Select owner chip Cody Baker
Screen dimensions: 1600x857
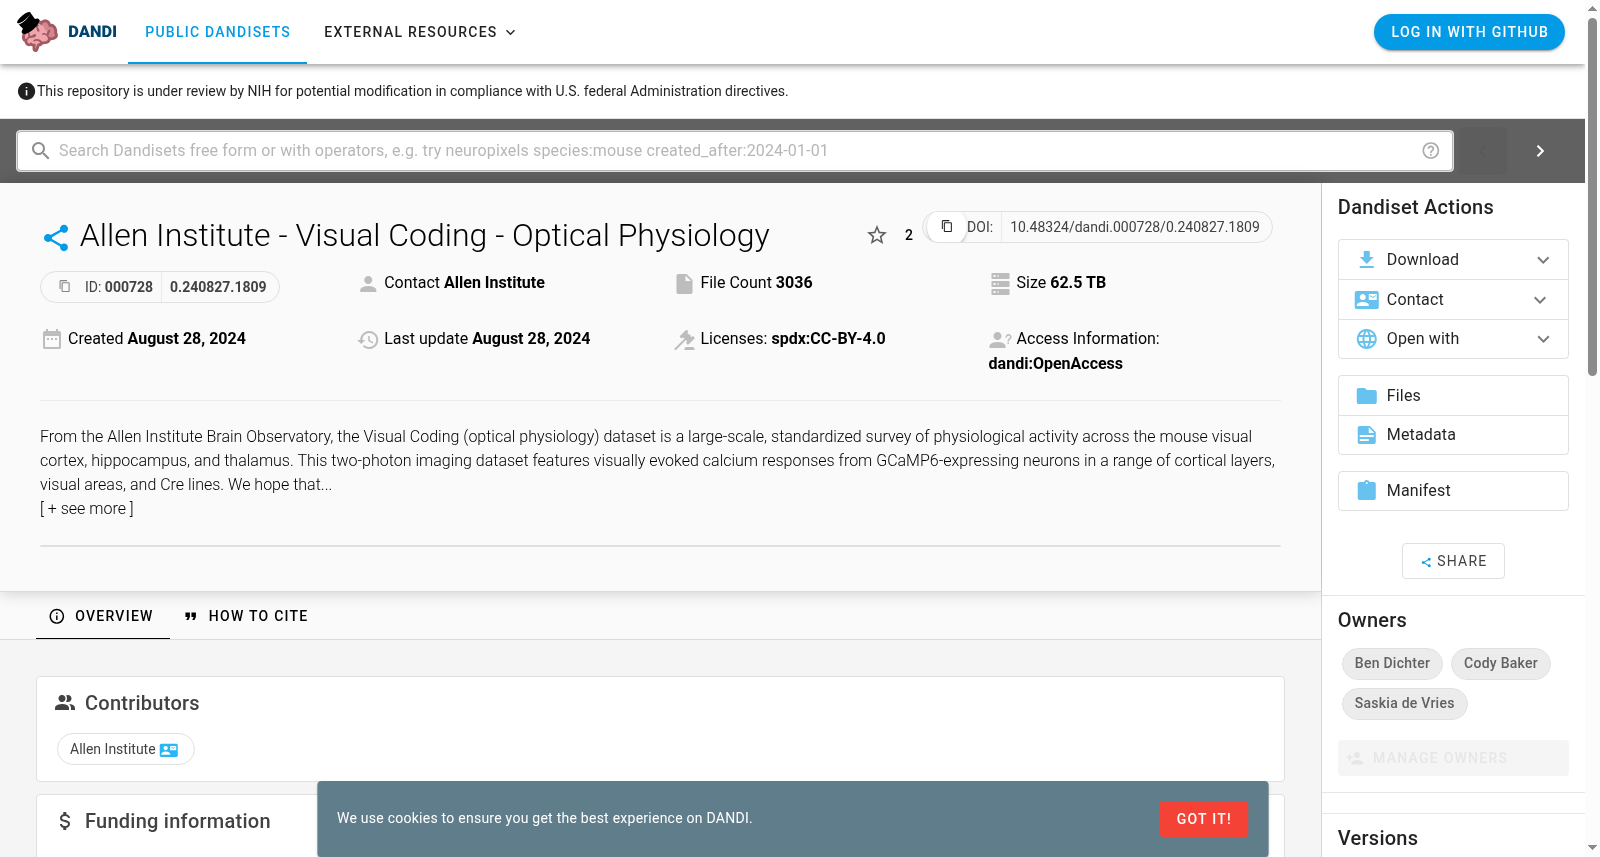coord(1500,663)
